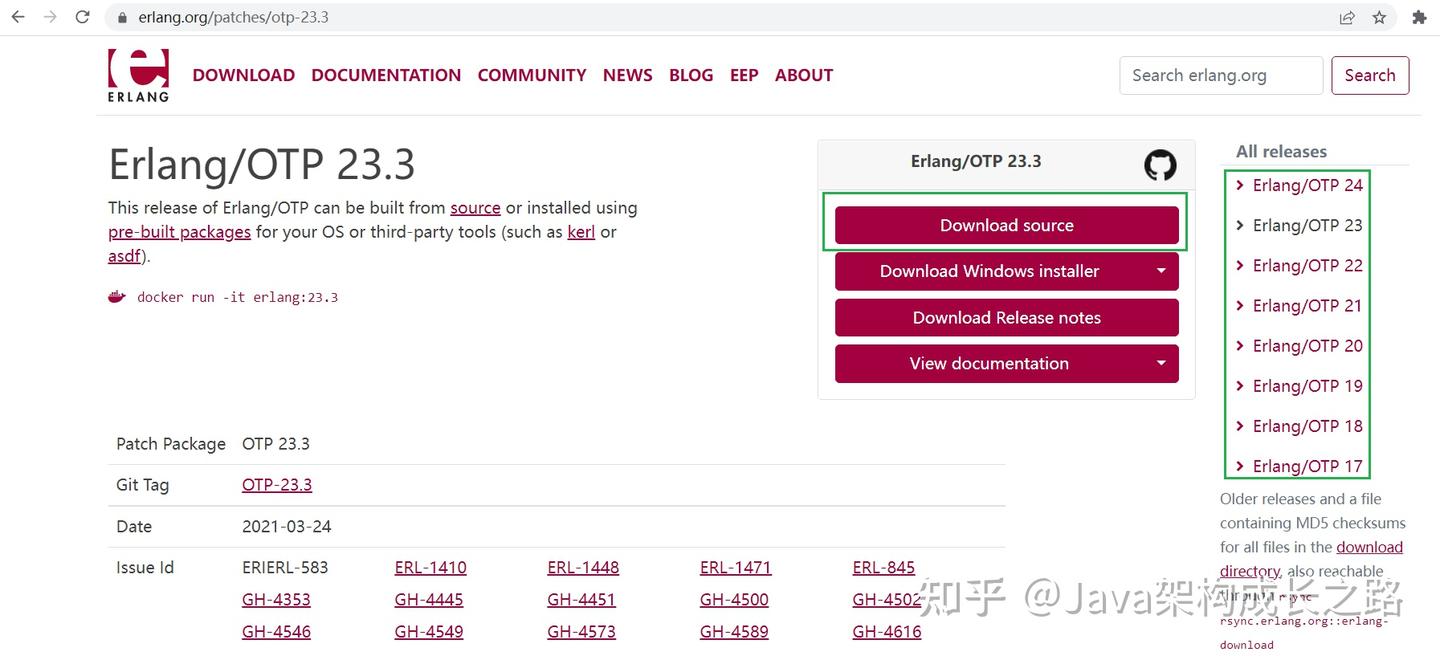
Task: Click the Erlang logo
Action: (138, 75)
